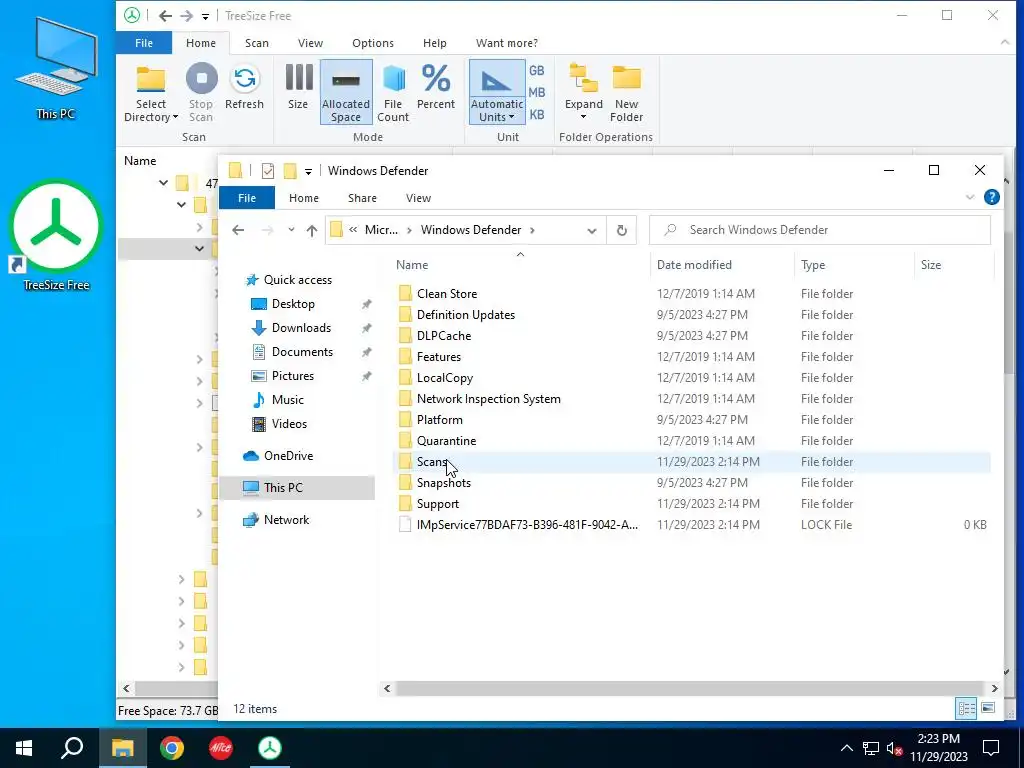Set unit to MB
This screenshot has width=1024, height=768.
tap(537, 93)
